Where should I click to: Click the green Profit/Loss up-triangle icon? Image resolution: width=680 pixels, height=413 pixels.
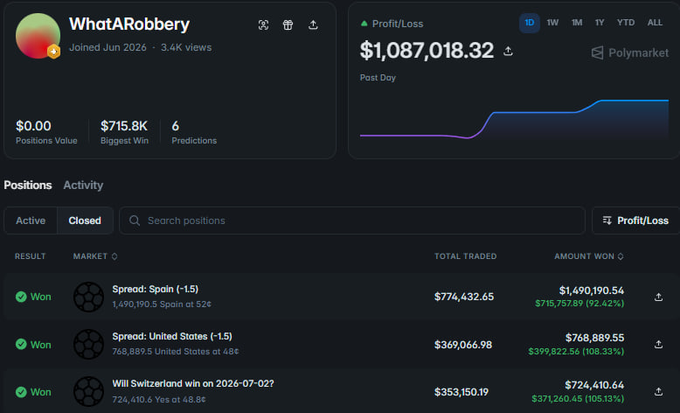click(364, 23)
